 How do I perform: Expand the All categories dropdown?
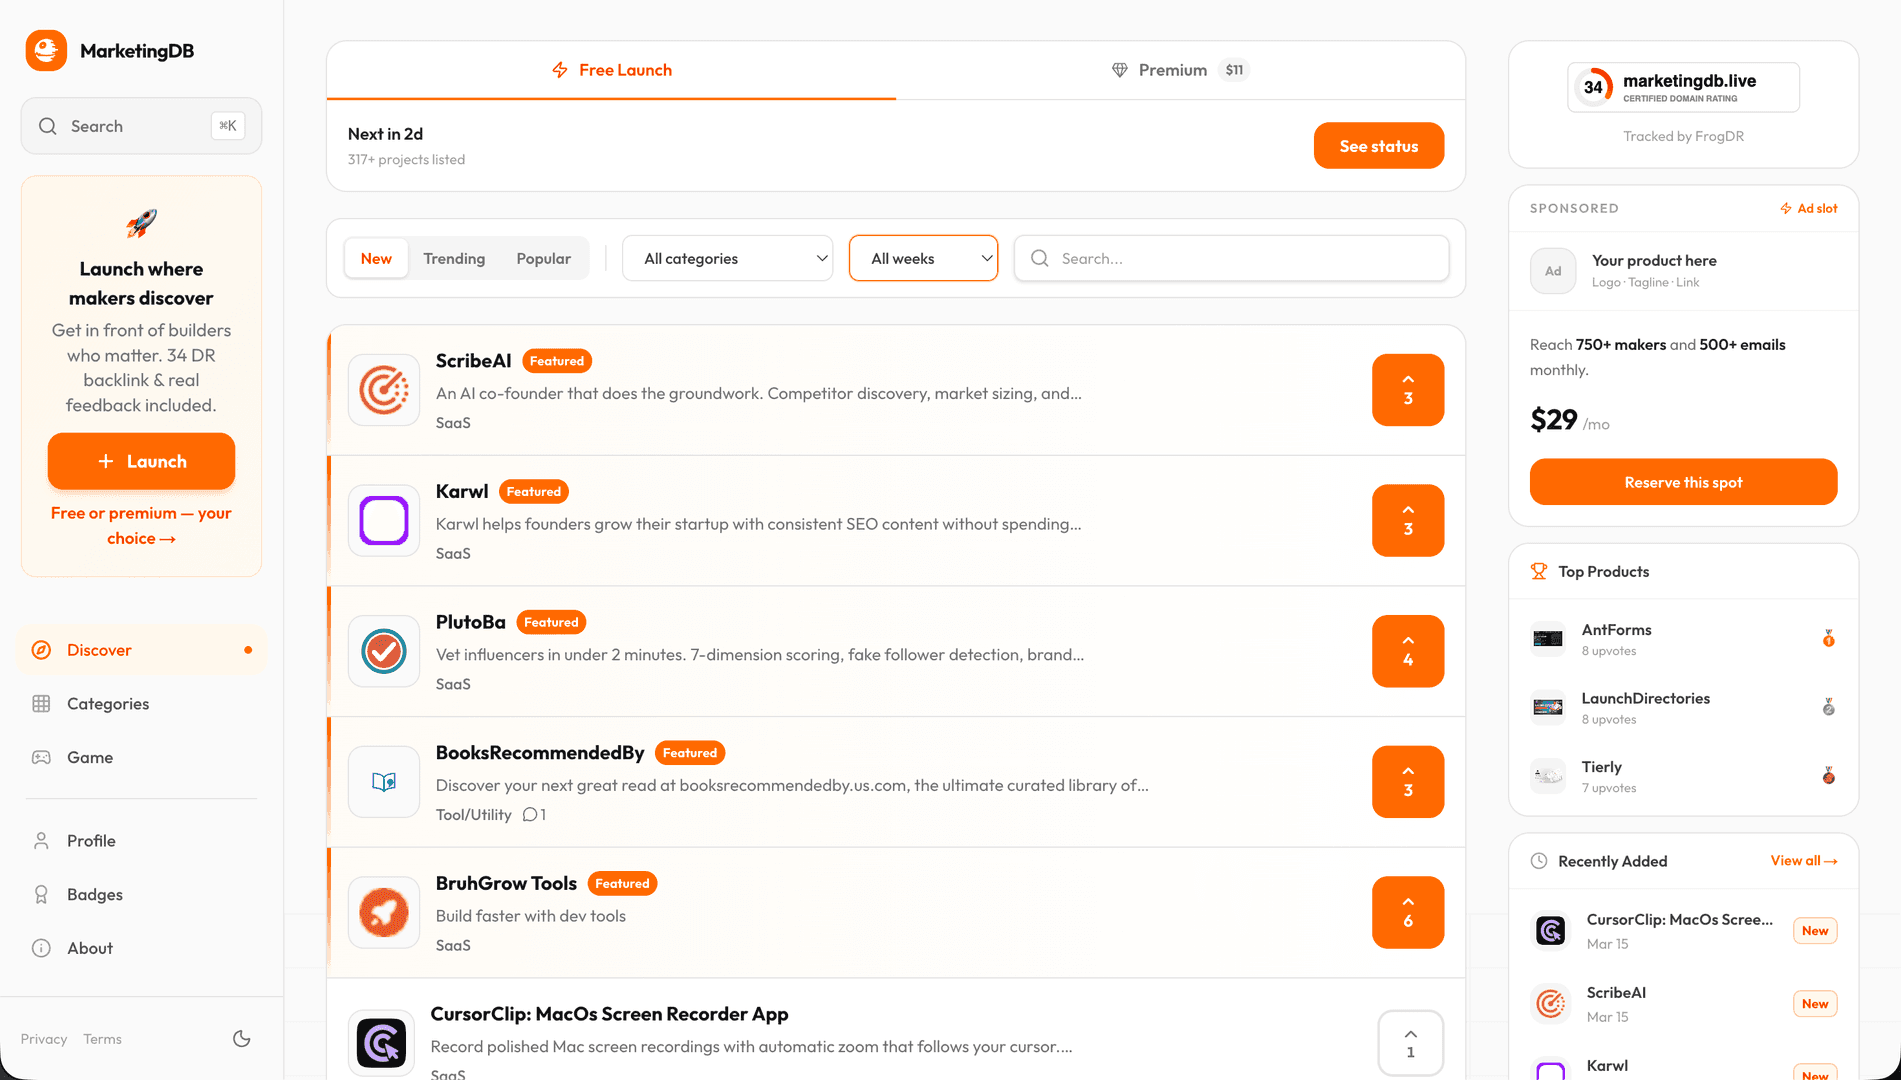tap(727, 258)
